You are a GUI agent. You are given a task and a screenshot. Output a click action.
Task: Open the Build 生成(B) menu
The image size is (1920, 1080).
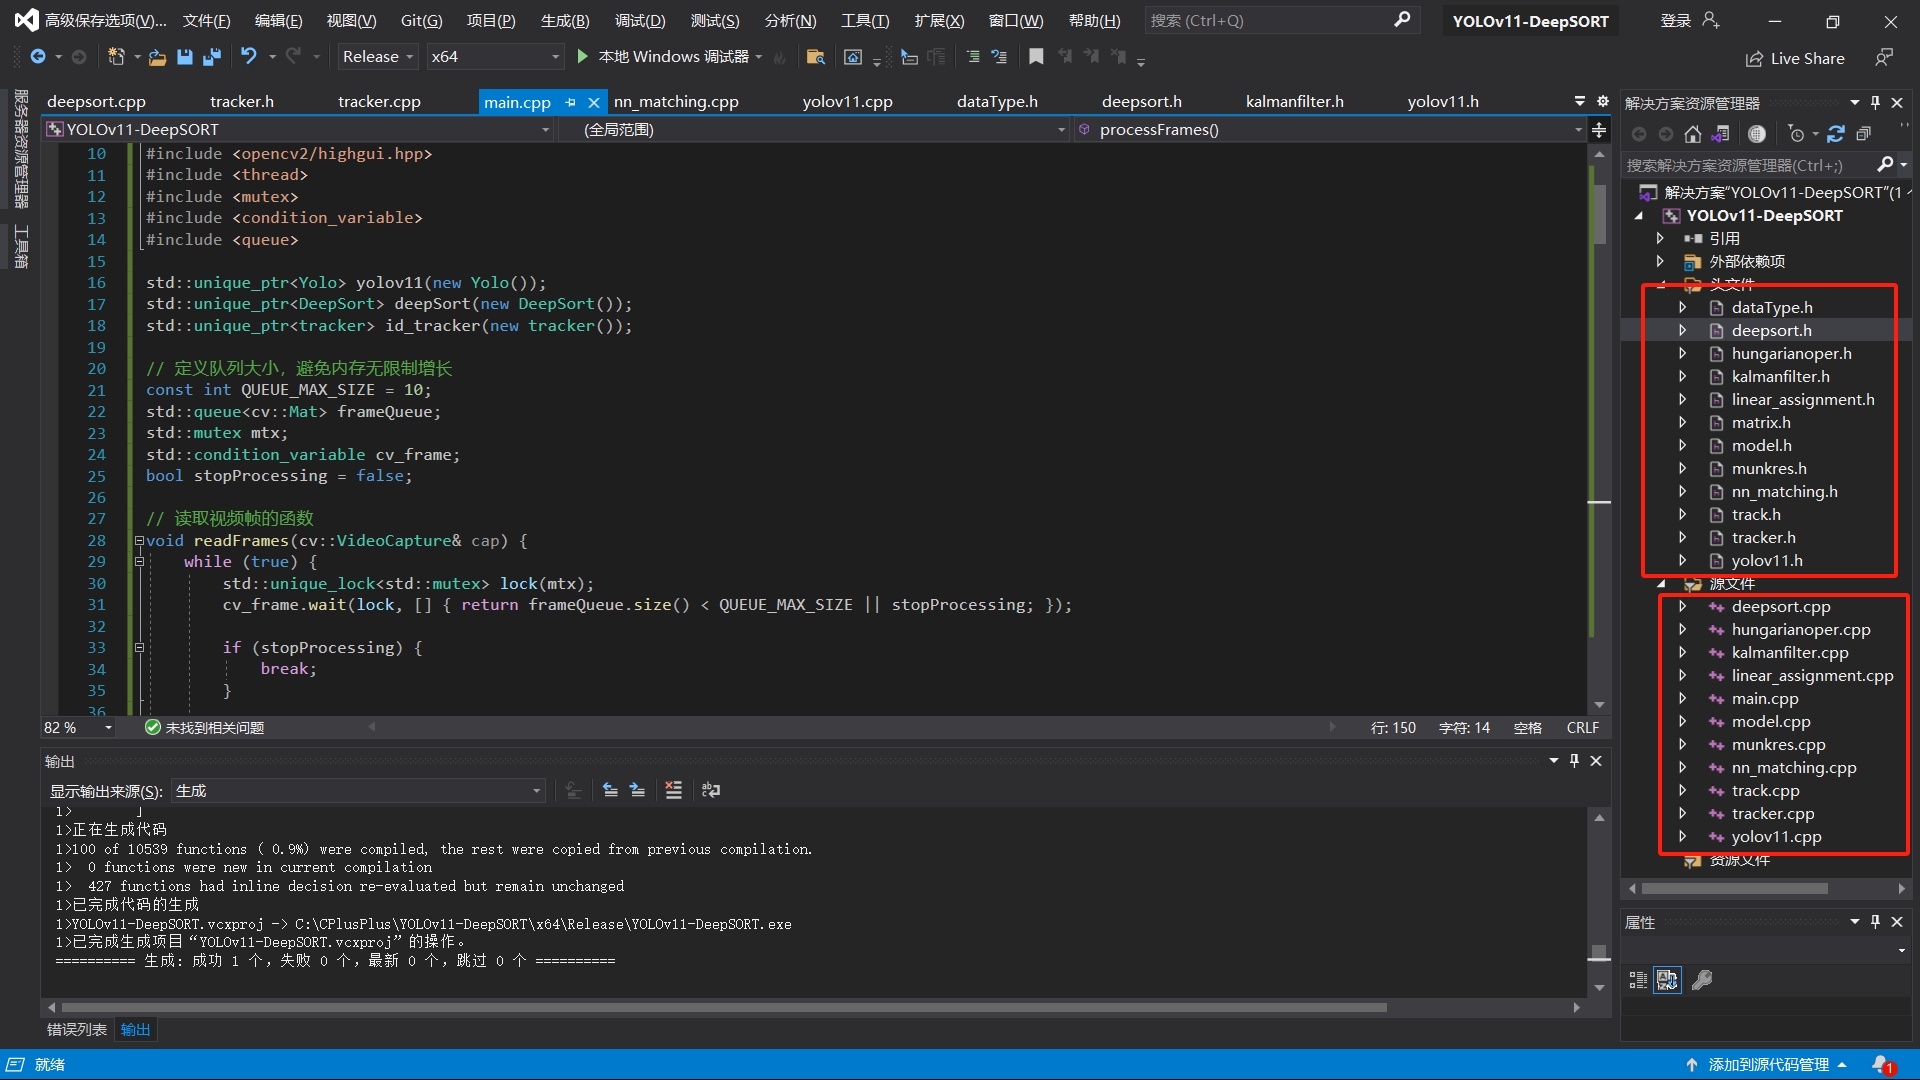(x=565, y=21)
